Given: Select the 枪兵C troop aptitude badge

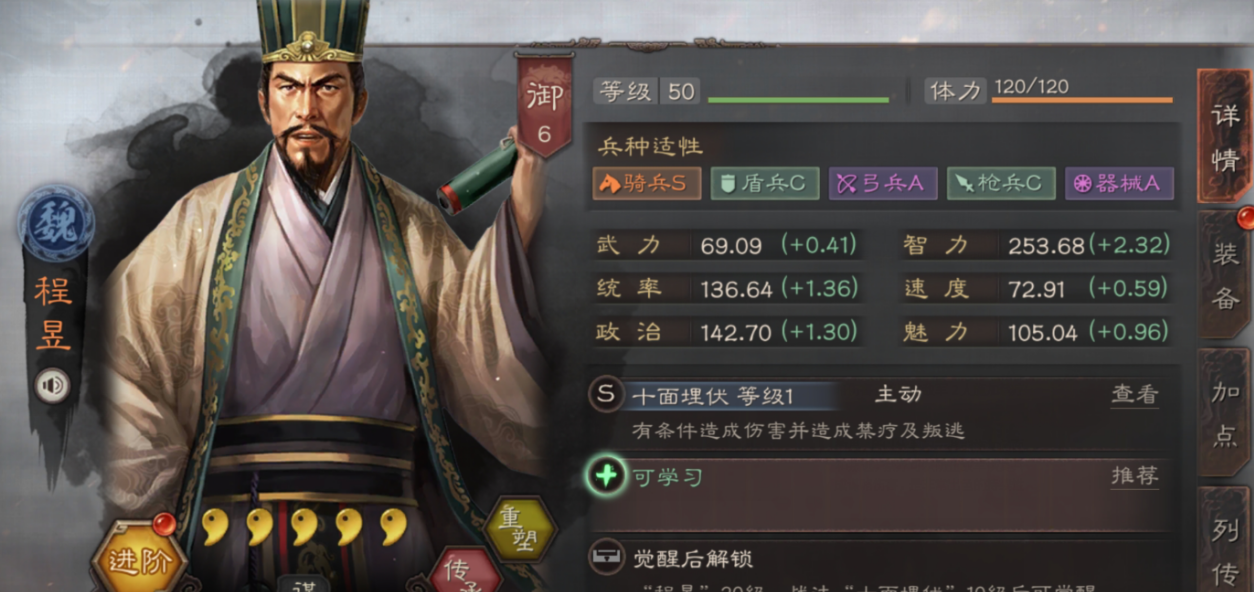Looking at the screenshot, I should [1001, 183].
